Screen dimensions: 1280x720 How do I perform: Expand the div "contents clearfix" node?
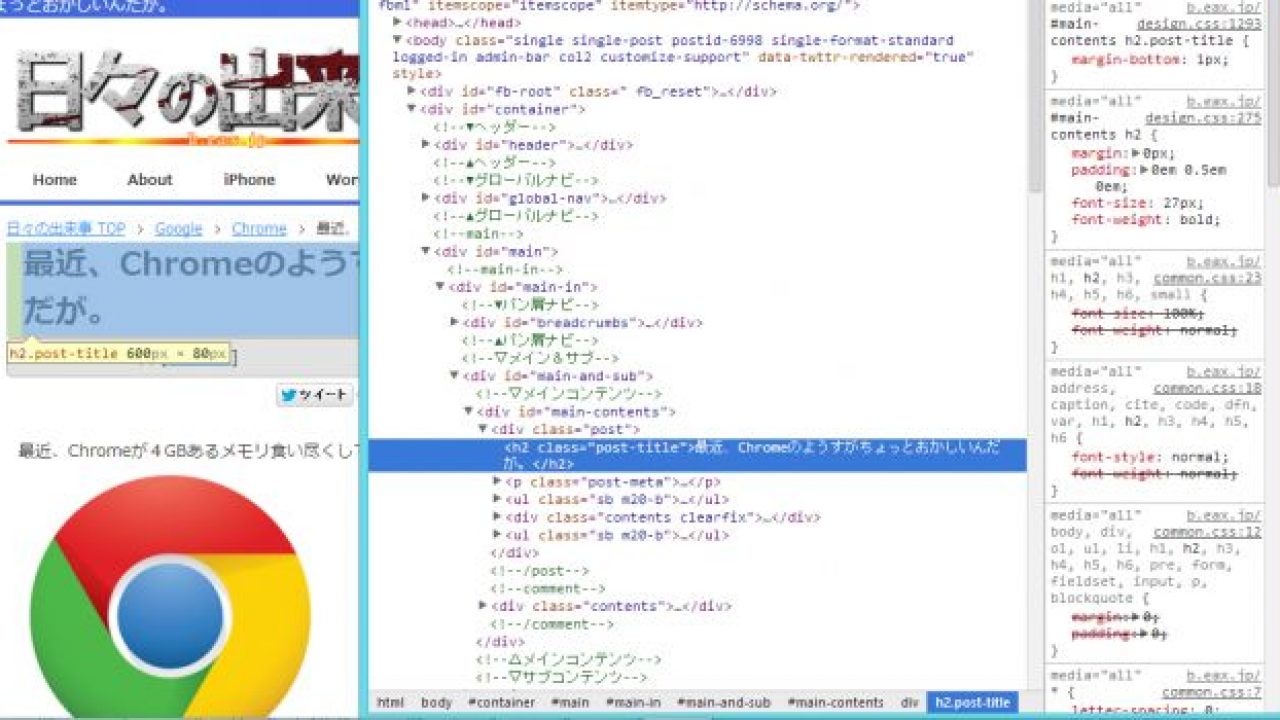tap(497, 518)
